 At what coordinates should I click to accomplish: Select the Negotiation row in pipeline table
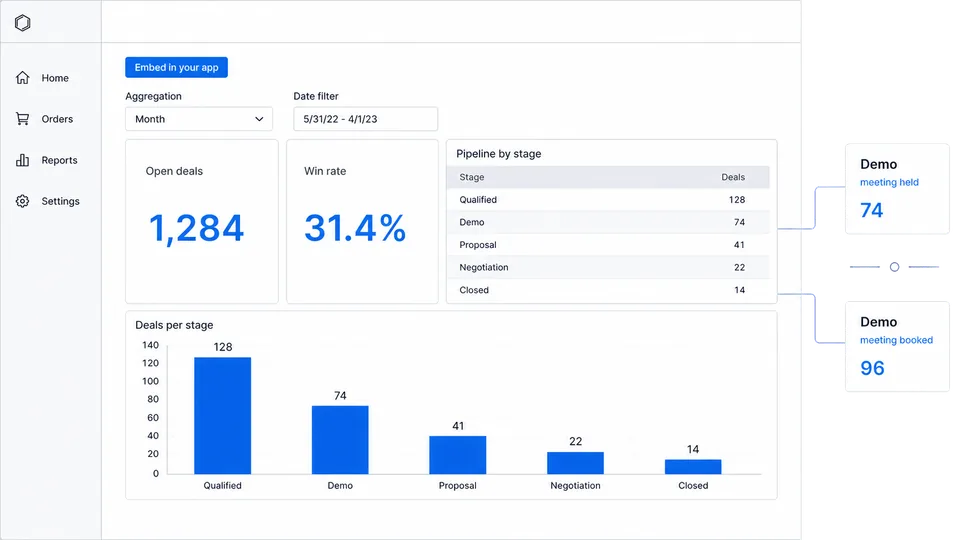click(608, 268)
